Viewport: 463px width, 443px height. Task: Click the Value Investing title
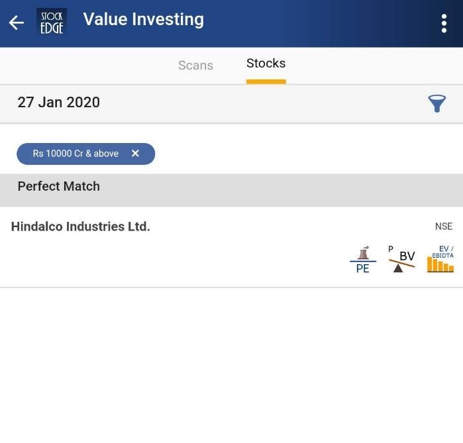(x=143, y=20)
